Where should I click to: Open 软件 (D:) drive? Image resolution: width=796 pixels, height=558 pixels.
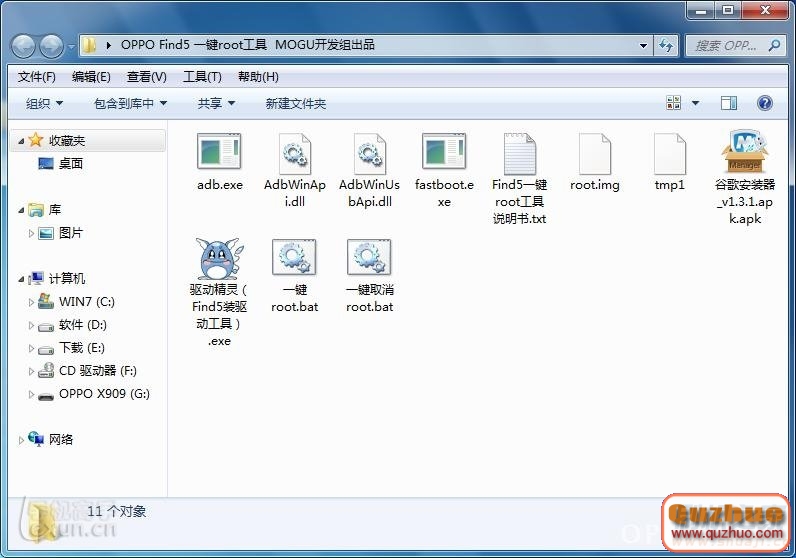pyautogui.click(x=82, y=325)
